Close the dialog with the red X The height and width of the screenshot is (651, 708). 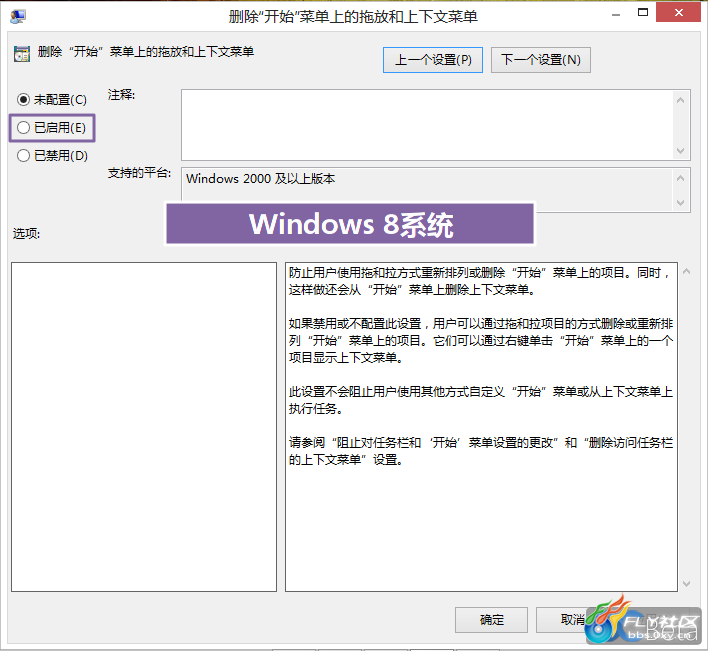point(678,13)
